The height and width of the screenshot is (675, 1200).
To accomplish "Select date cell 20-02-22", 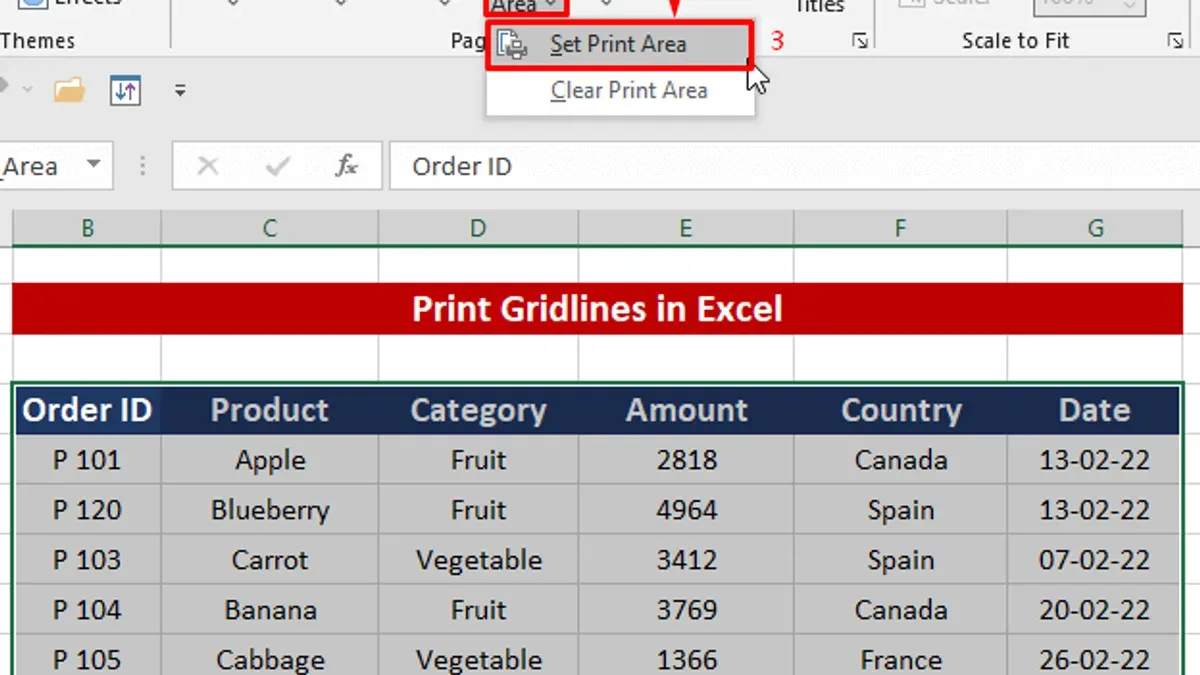I will point(1094,610).
